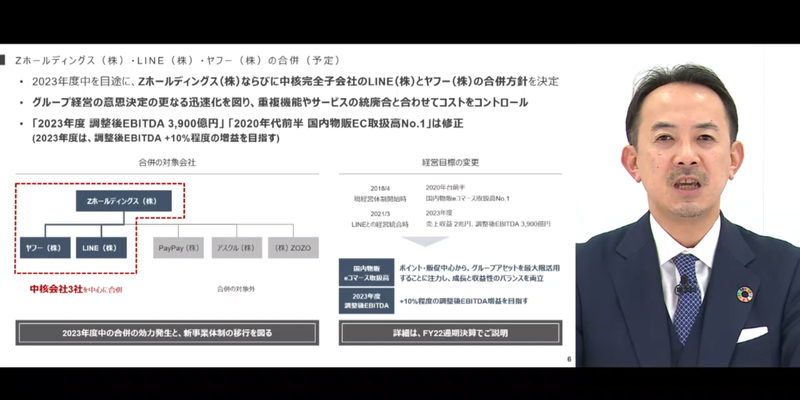This screenshot has height=400, width=800.
Task: Select the dark '国内物販 eコマース取扱高' box
Action: (x=366, y=272)
